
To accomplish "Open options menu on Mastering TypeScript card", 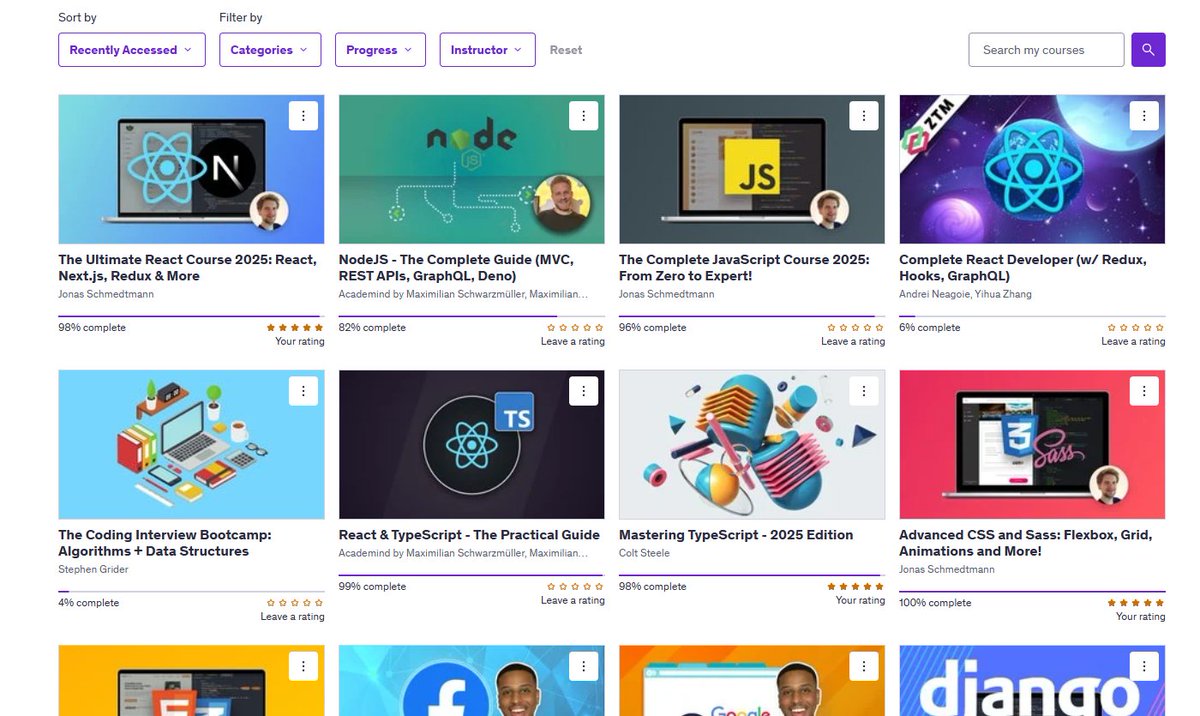I will pos(863,391).
